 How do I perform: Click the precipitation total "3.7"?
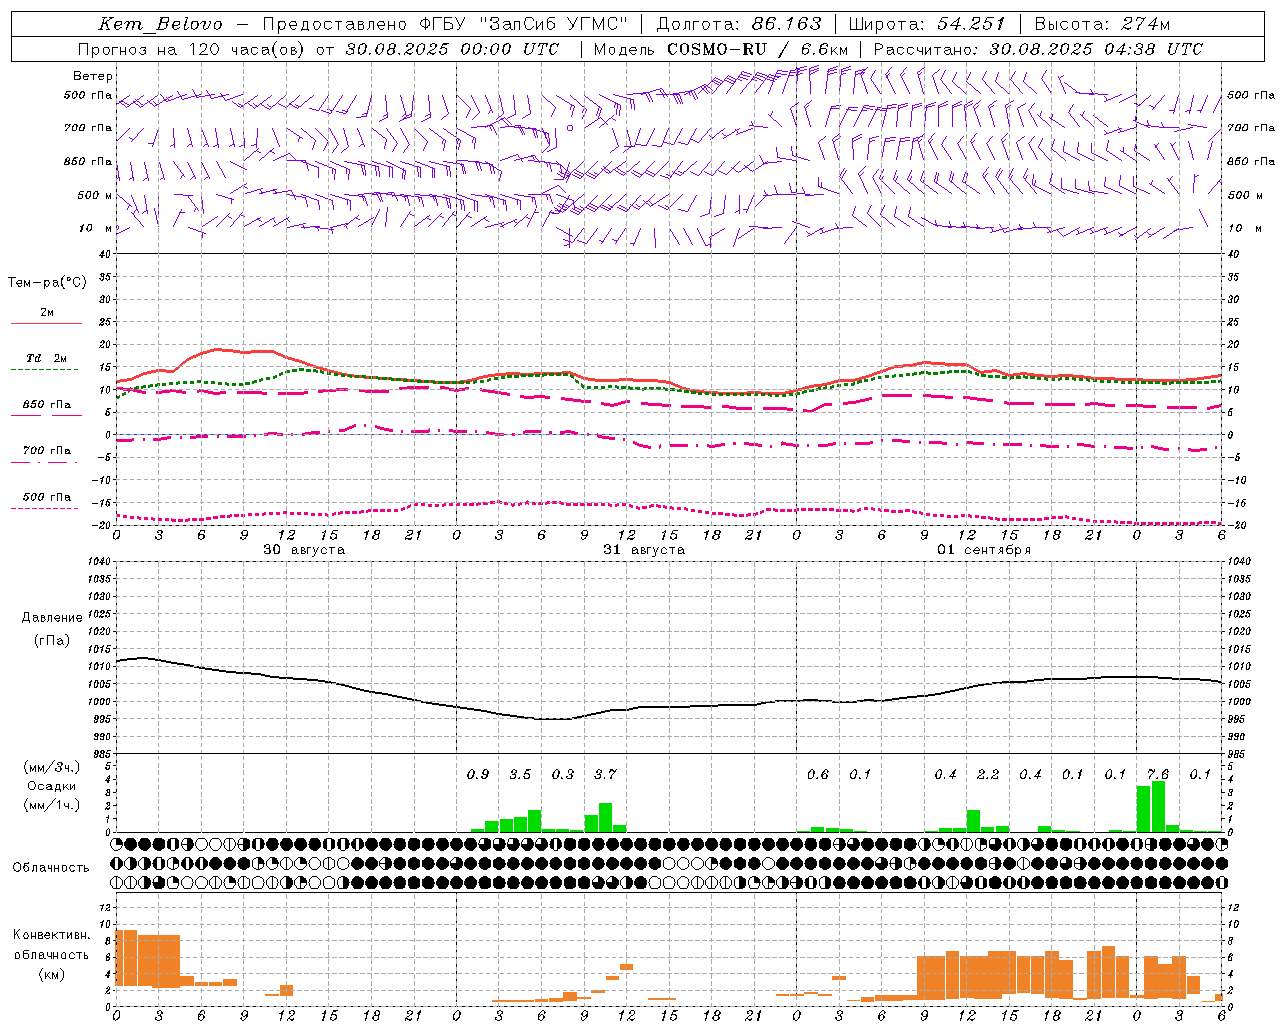(605, 774)
